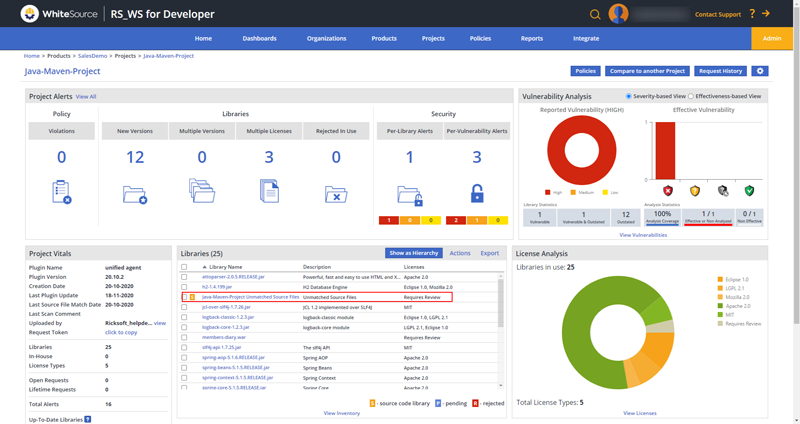Sort by Library Name column arrow
The width and height of the screenshot is (800, 424).
click(205, 267)
